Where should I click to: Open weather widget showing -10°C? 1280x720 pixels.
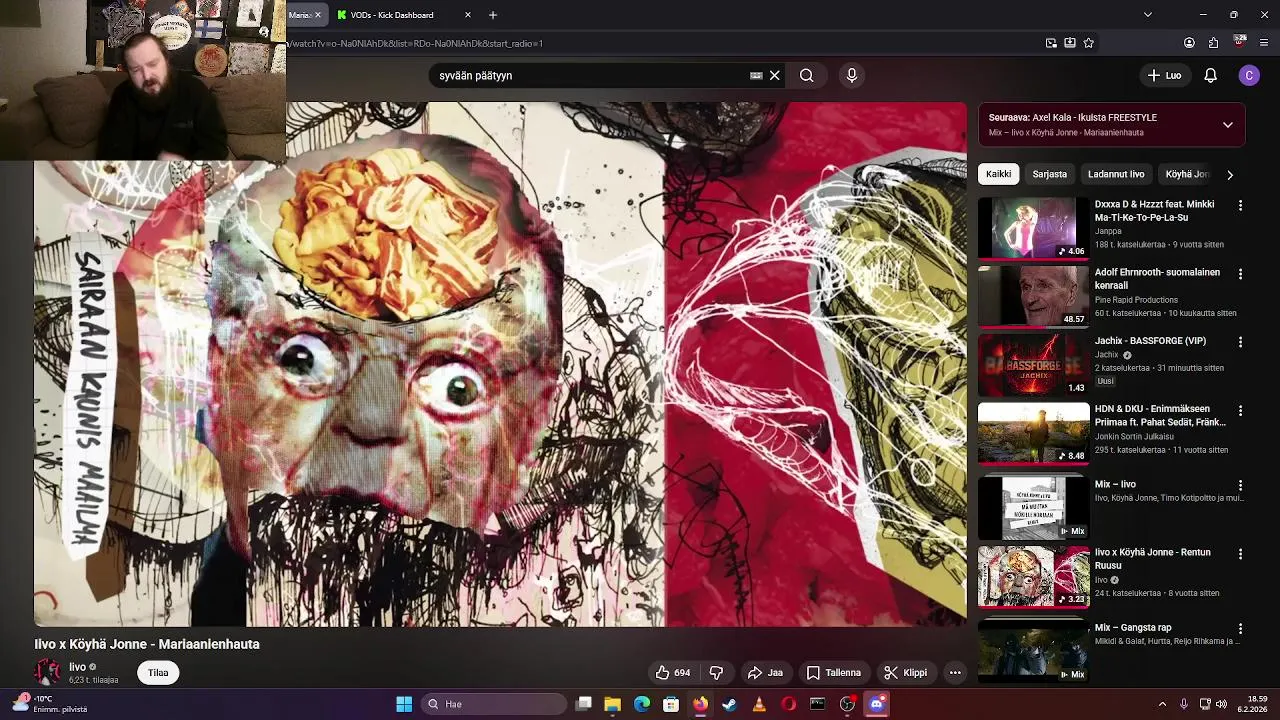(x=48, y=704)
